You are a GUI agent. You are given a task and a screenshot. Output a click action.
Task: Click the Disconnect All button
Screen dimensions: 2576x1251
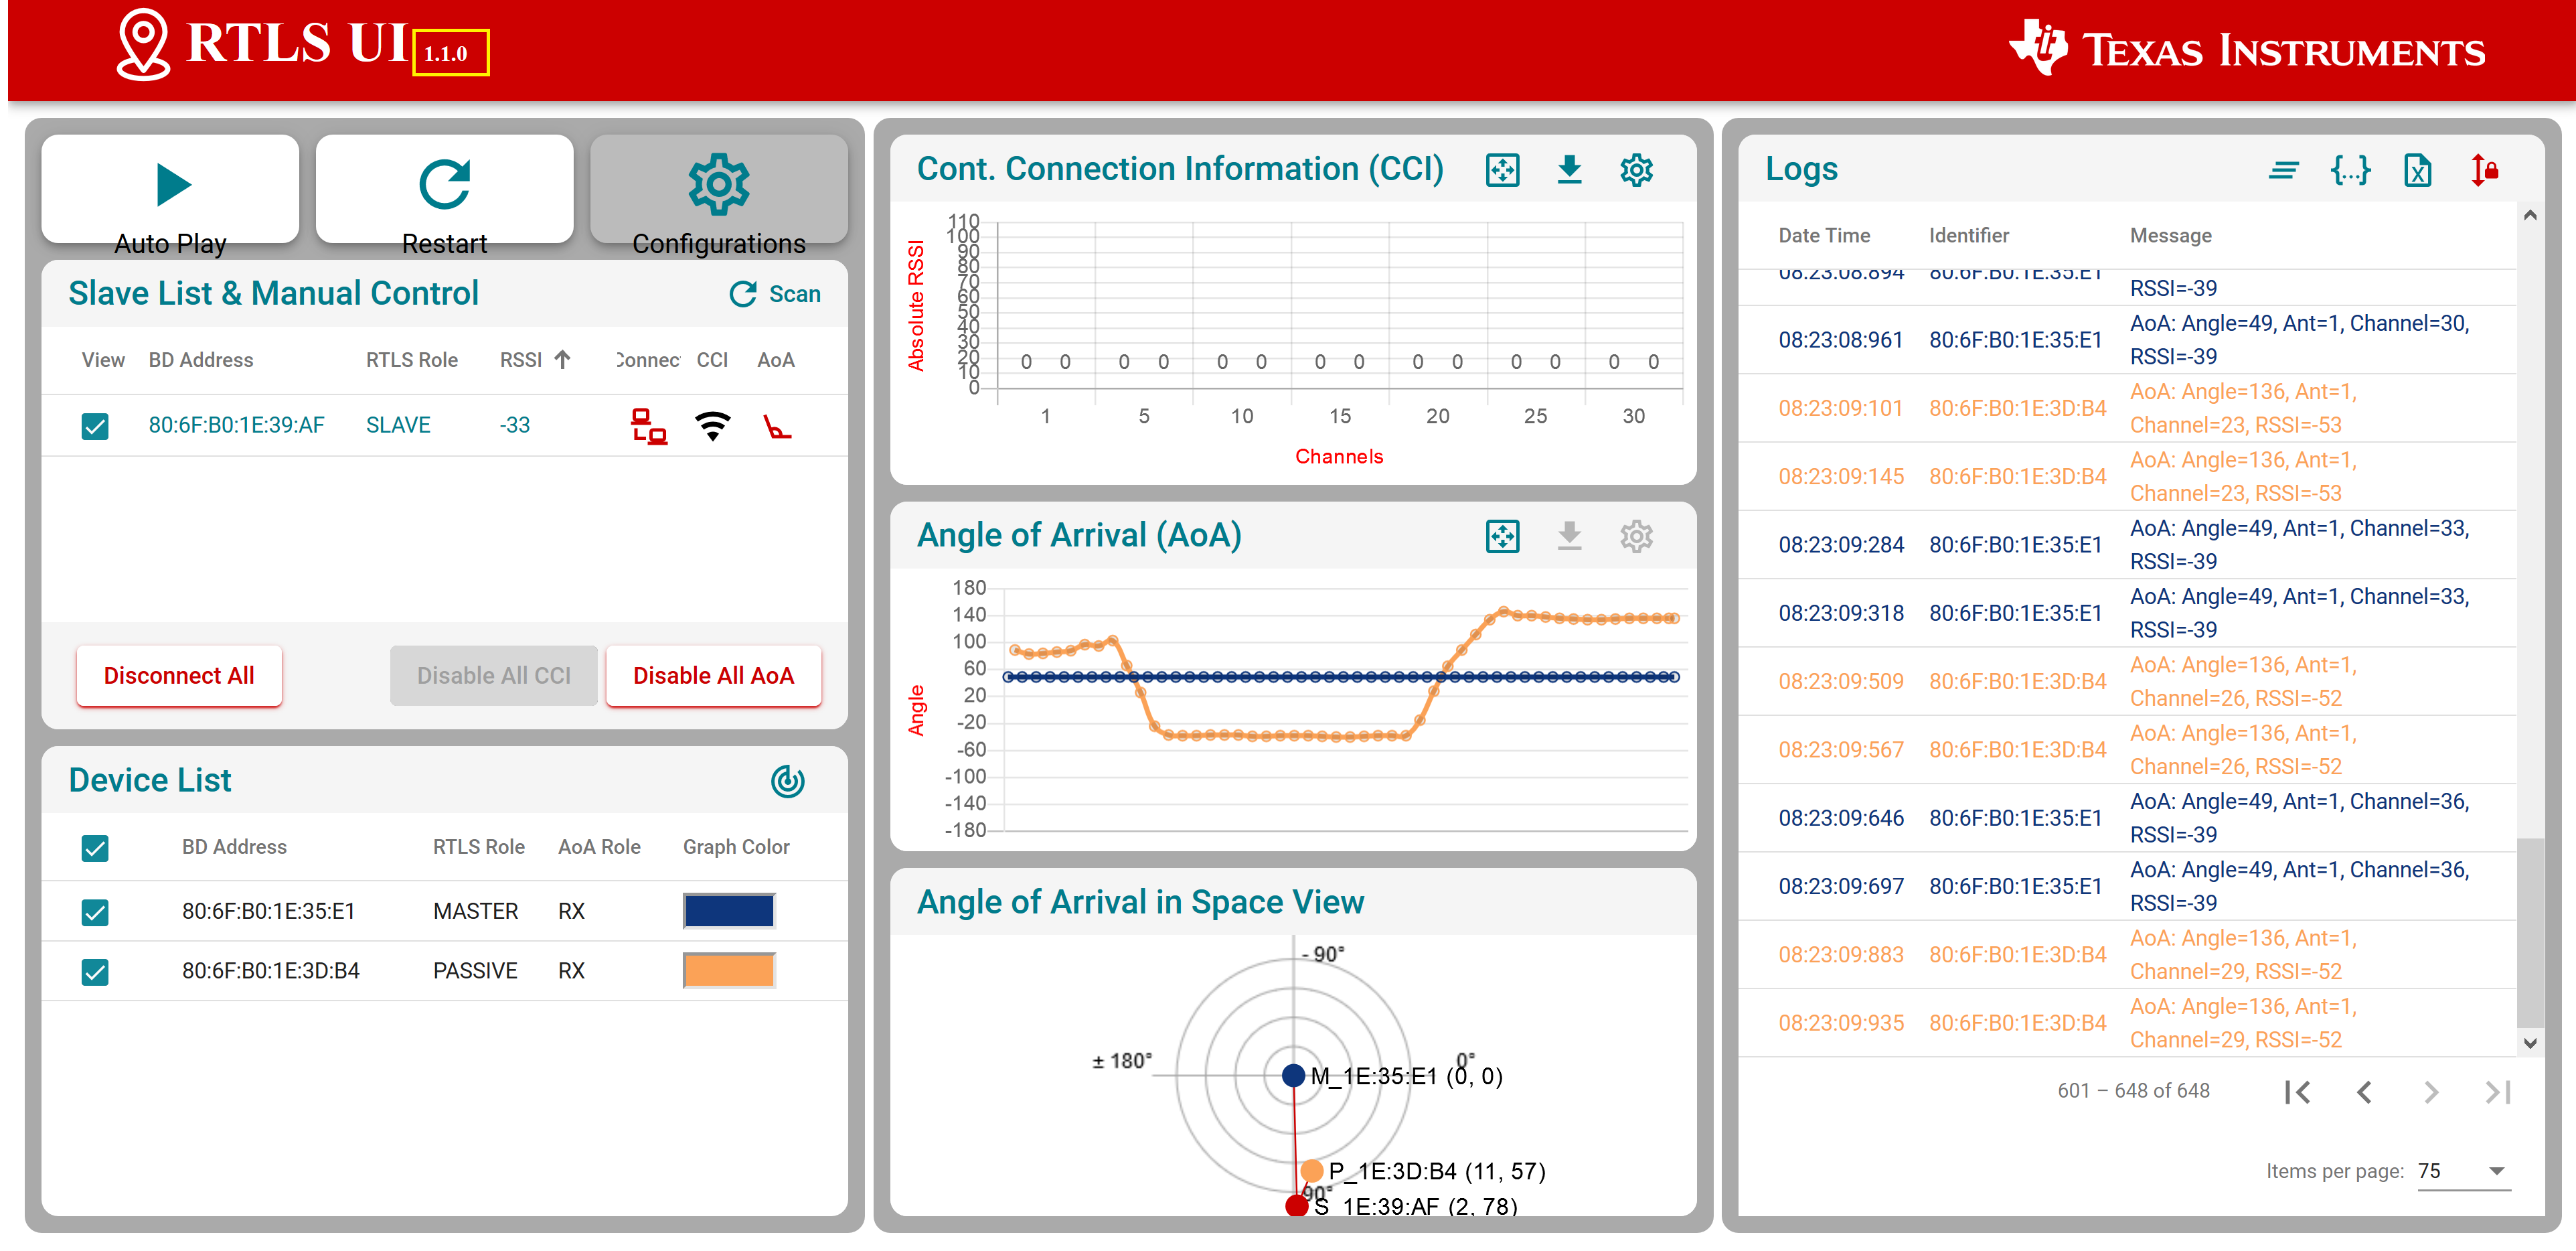click(x=179, y=676)
